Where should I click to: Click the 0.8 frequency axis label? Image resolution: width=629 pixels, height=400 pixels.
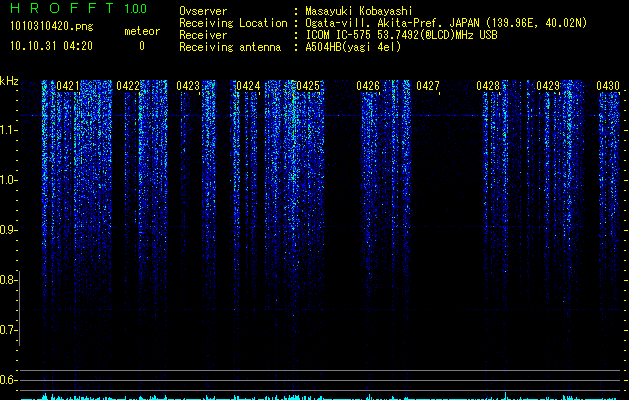pos(8,280)
